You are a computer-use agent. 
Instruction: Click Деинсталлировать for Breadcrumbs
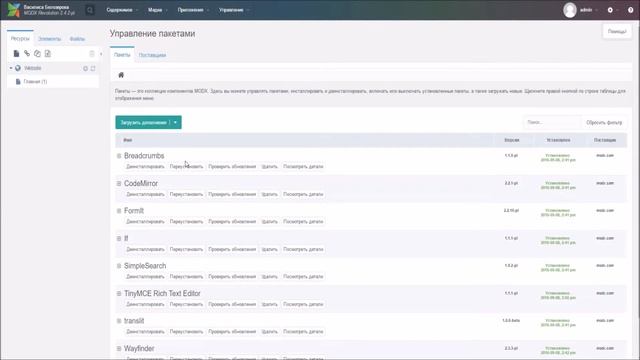[x=145, y=167]
